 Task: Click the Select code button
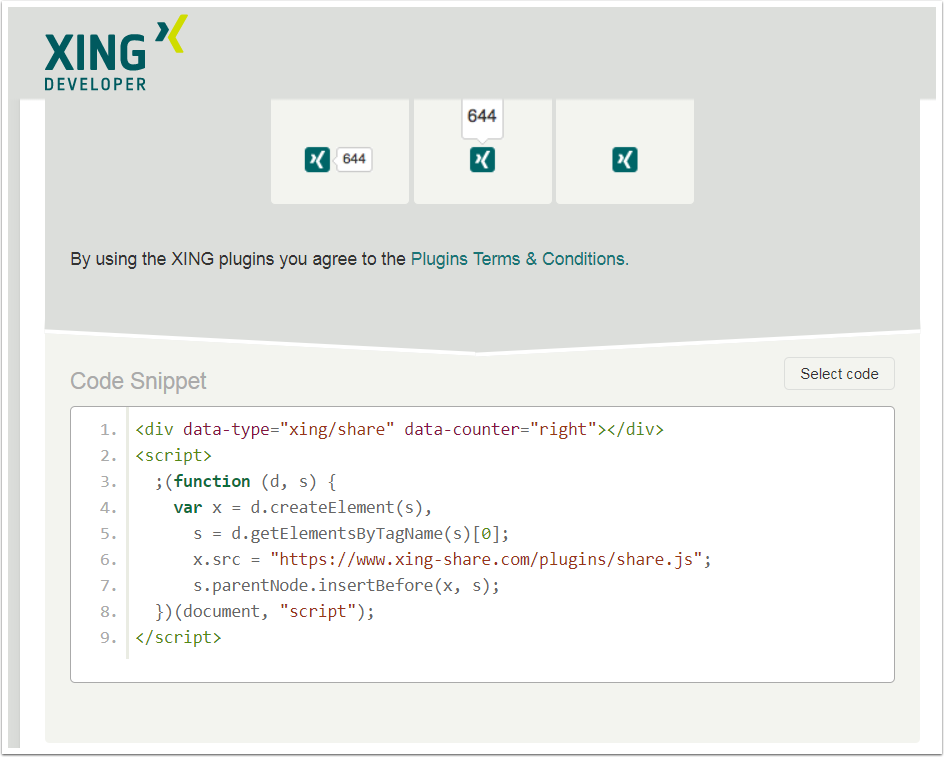coord(839,374)
